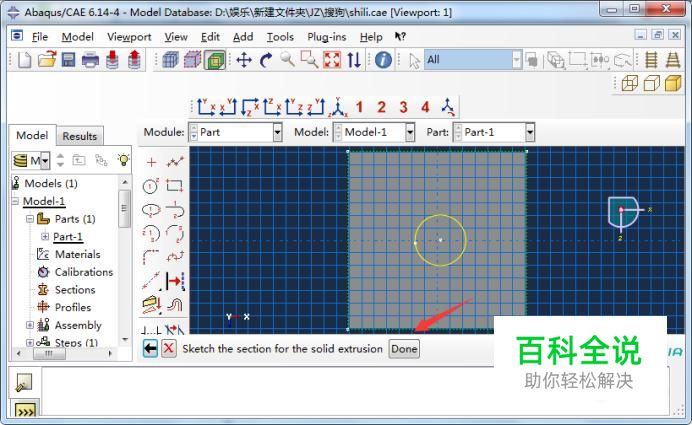
Task: Click the Done button
Action: [x=404, y=349]
